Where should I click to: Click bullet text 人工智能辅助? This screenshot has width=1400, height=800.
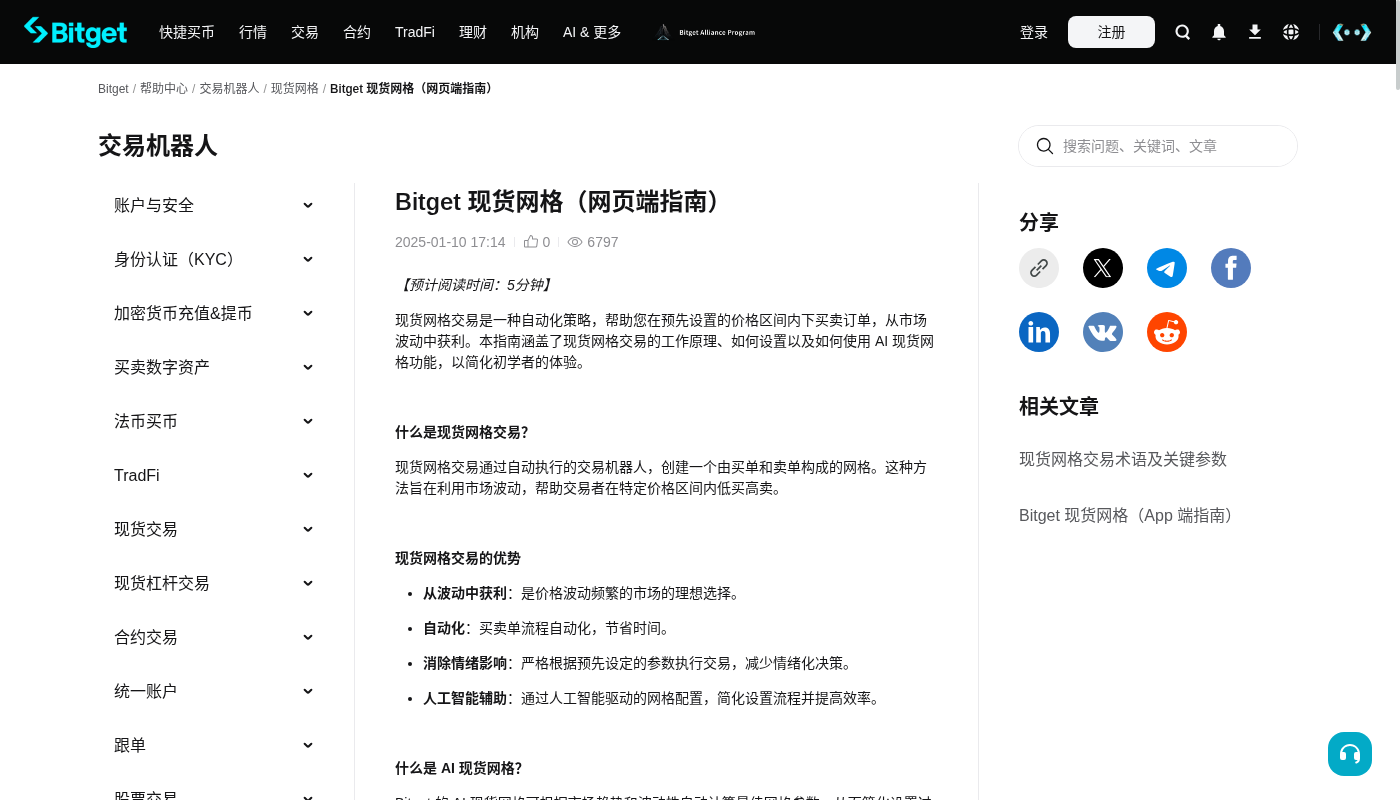(465, 698)
